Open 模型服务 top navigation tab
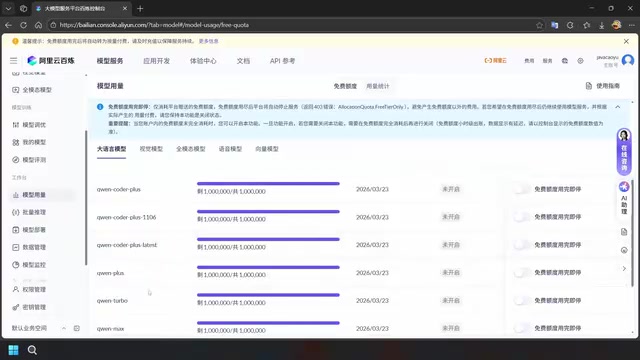This screenshot has width=640, height=360. [110, 61]
